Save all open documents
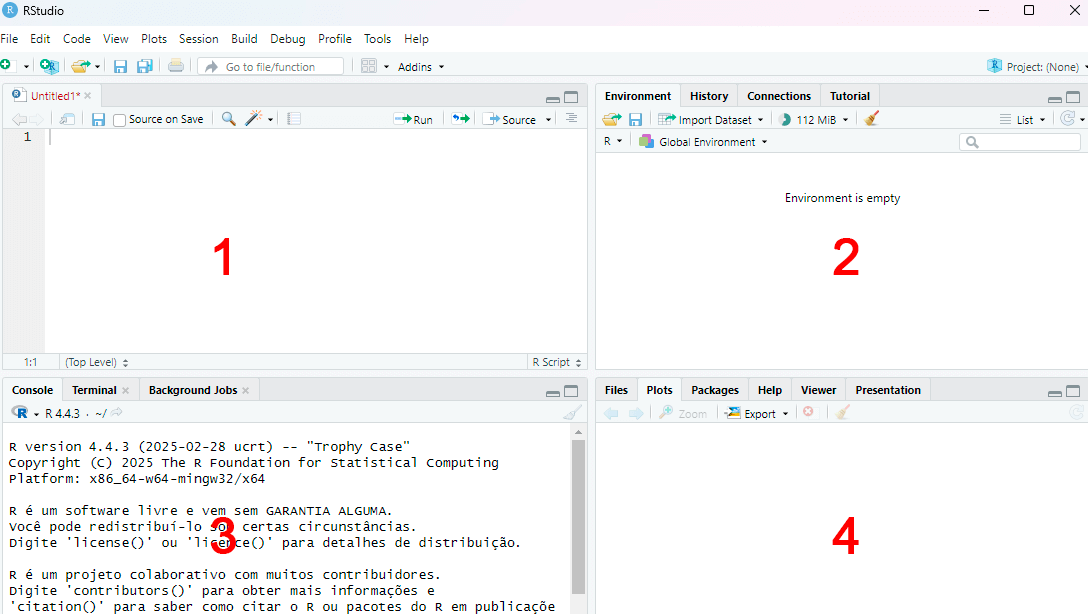This screenshot has height=614, width=1088. pos(144,67)
